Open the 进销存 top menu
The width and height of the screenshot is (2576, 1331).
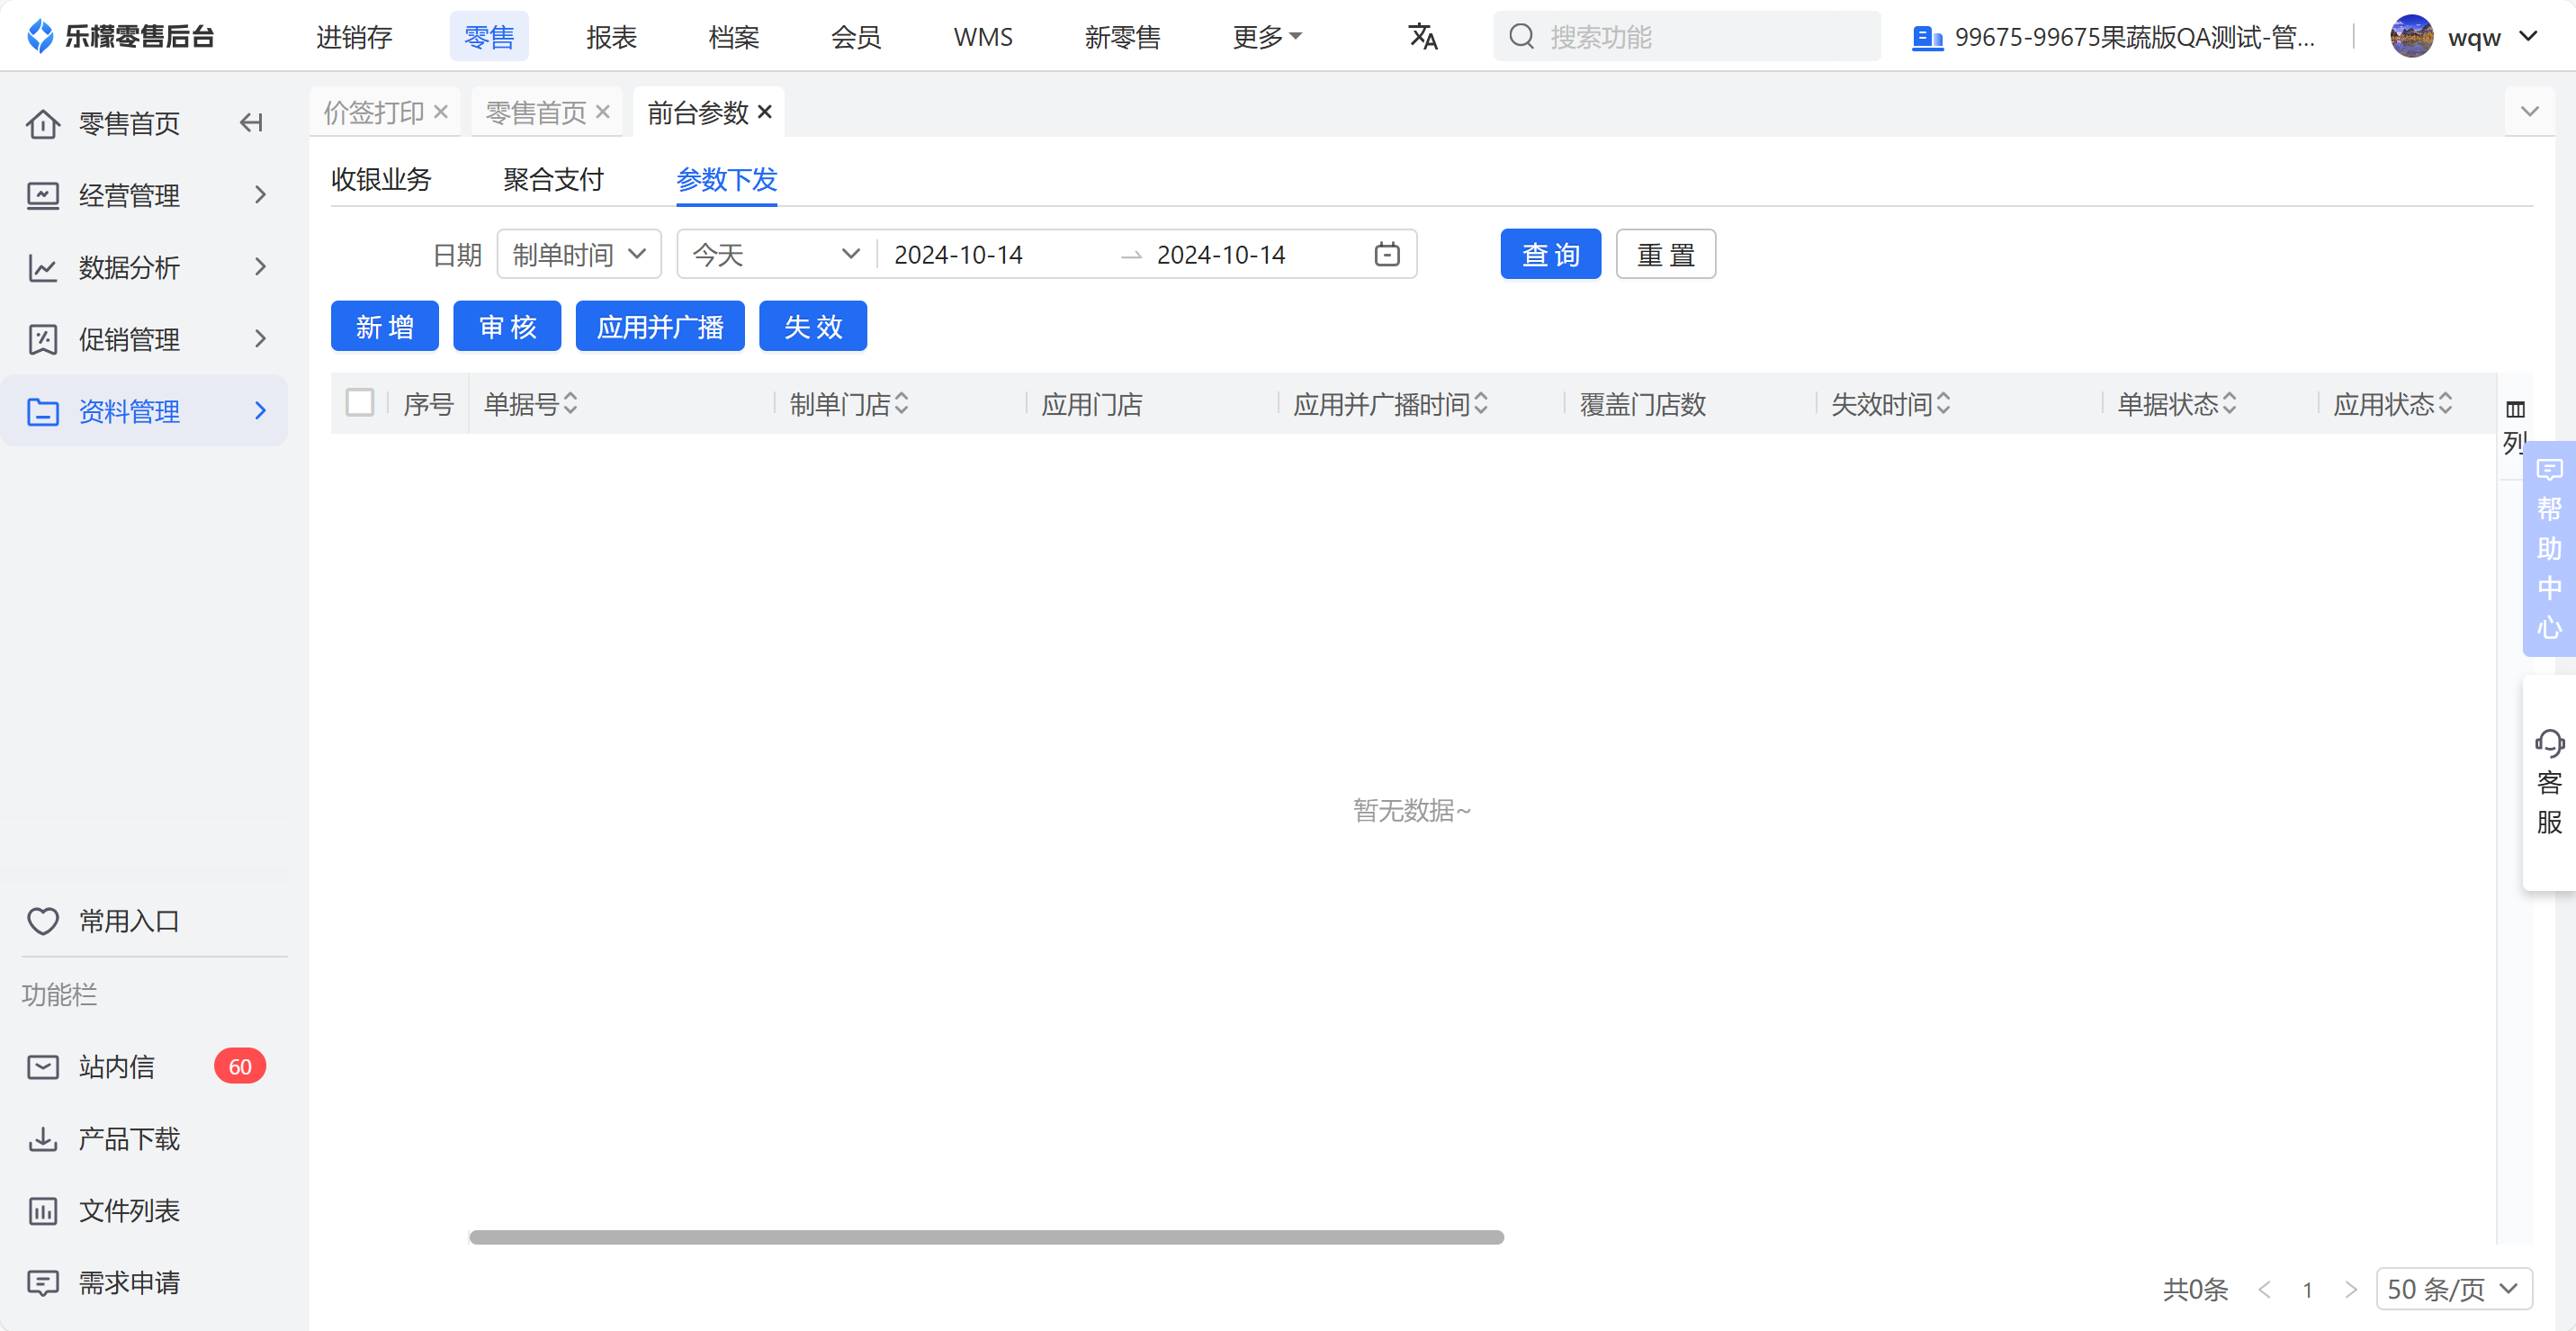[x=354, y=37]
